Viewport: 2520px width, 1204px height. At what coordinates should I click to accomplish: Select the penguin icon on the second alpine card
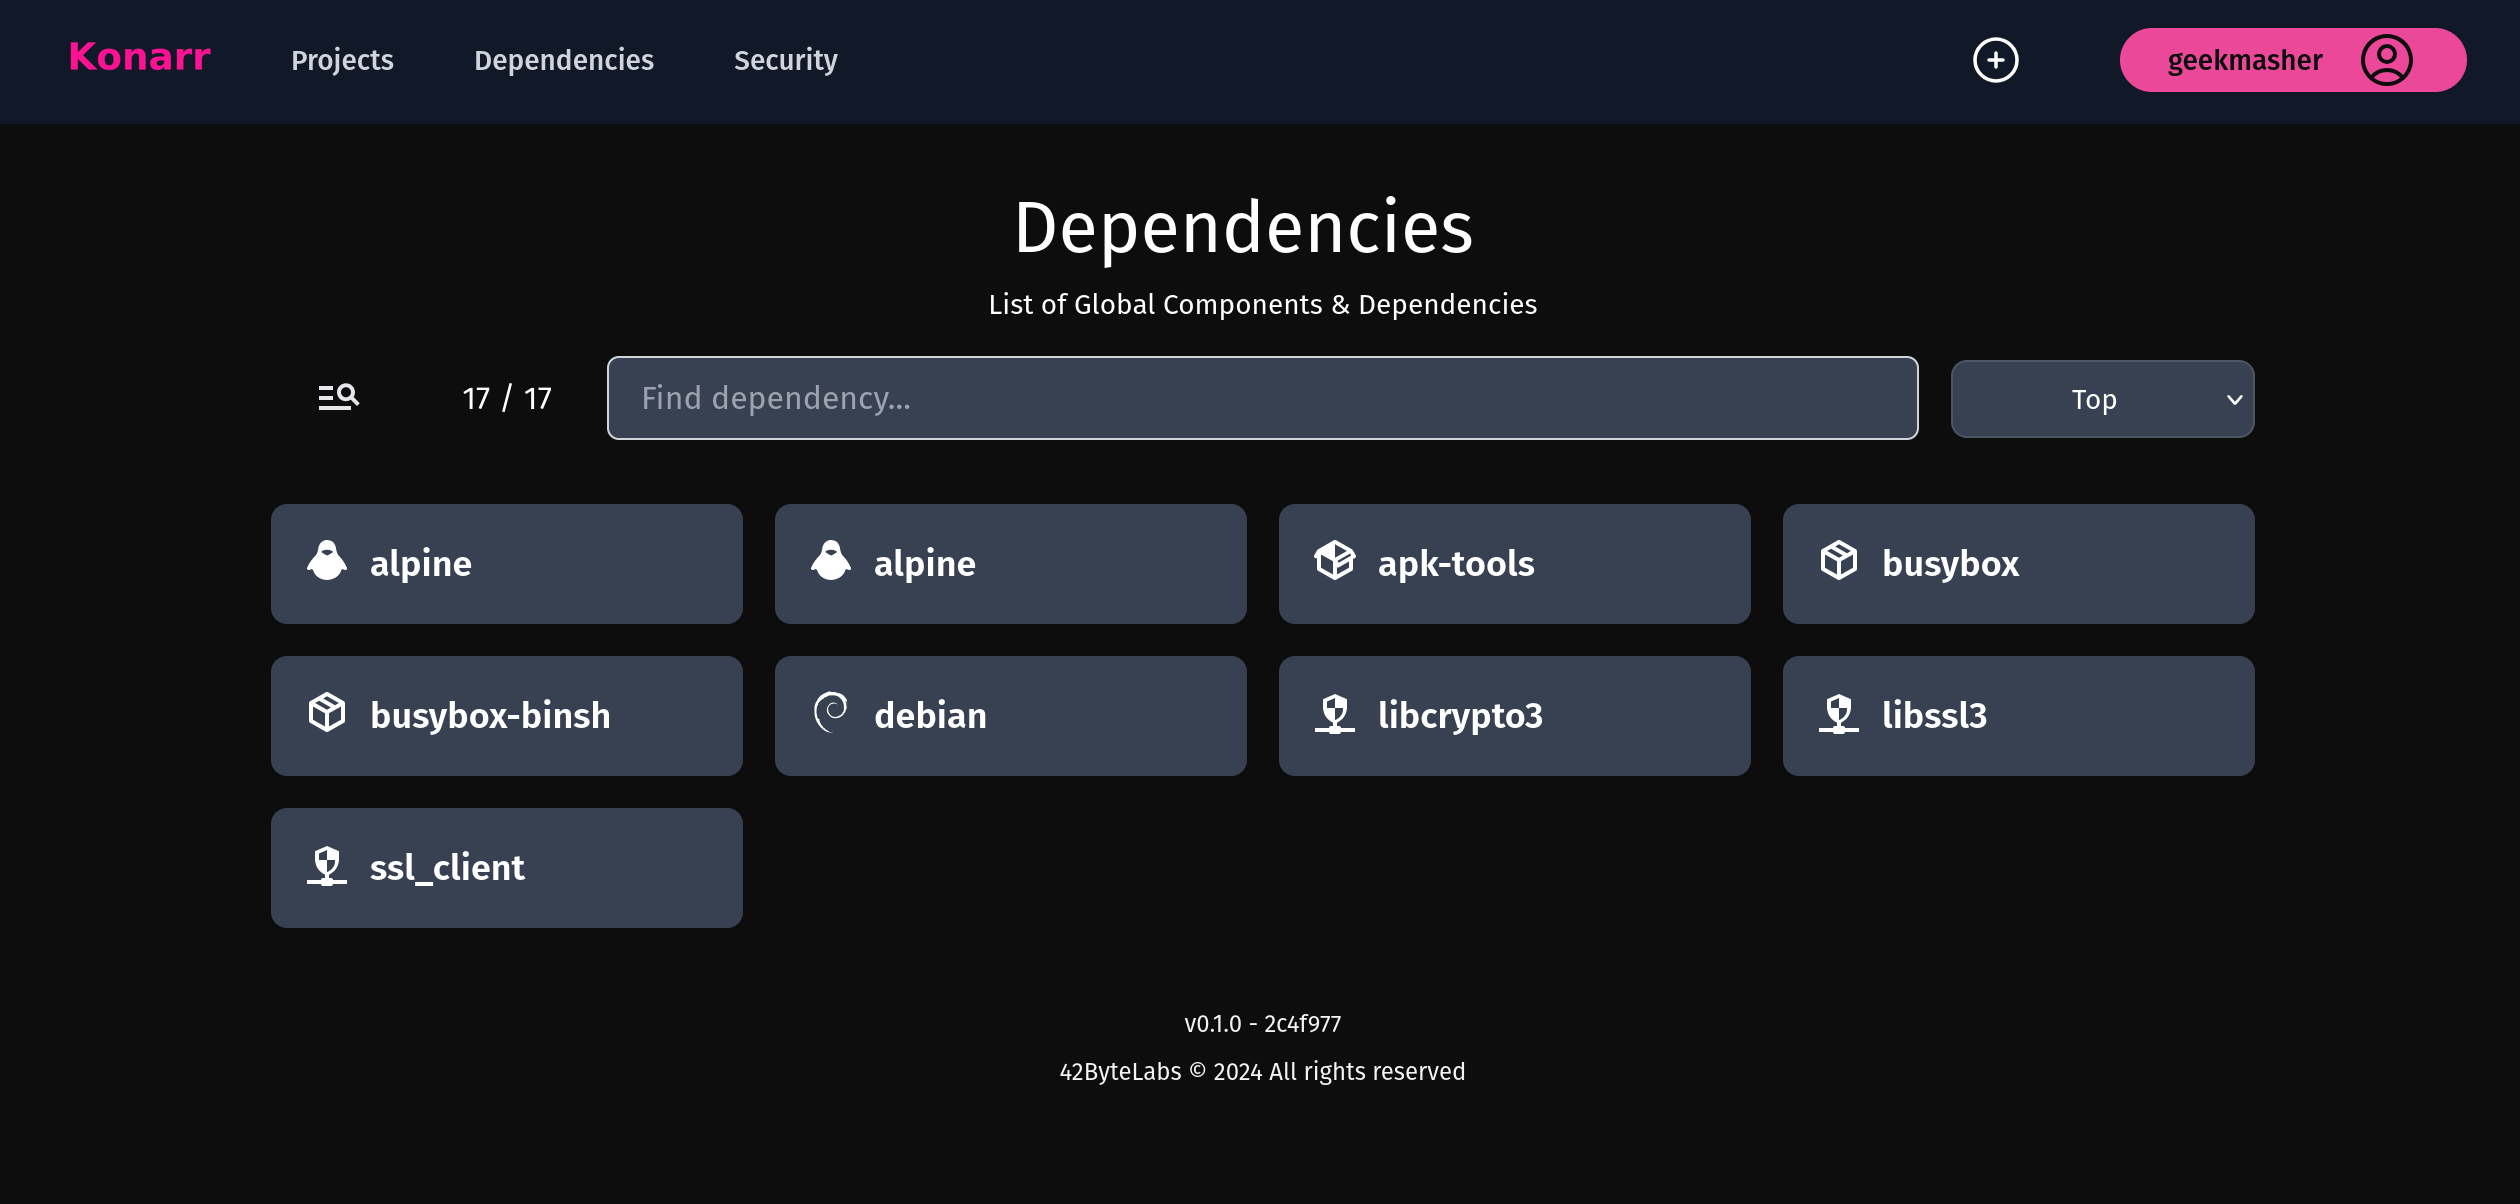831,563
